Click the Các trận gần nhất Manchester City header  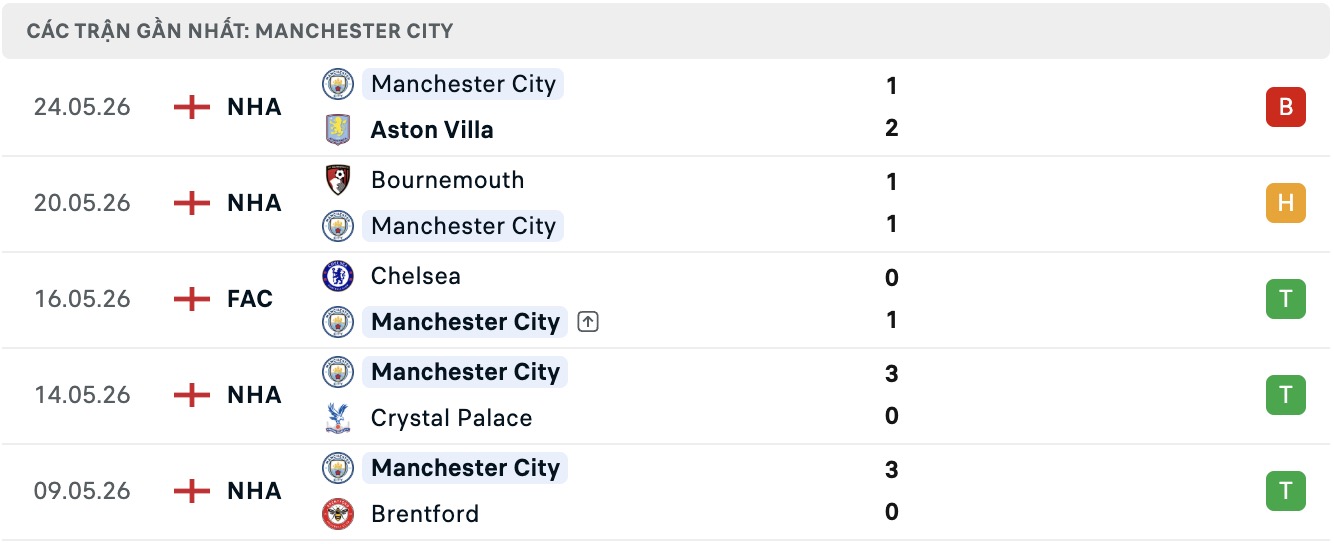pos(240,31)
